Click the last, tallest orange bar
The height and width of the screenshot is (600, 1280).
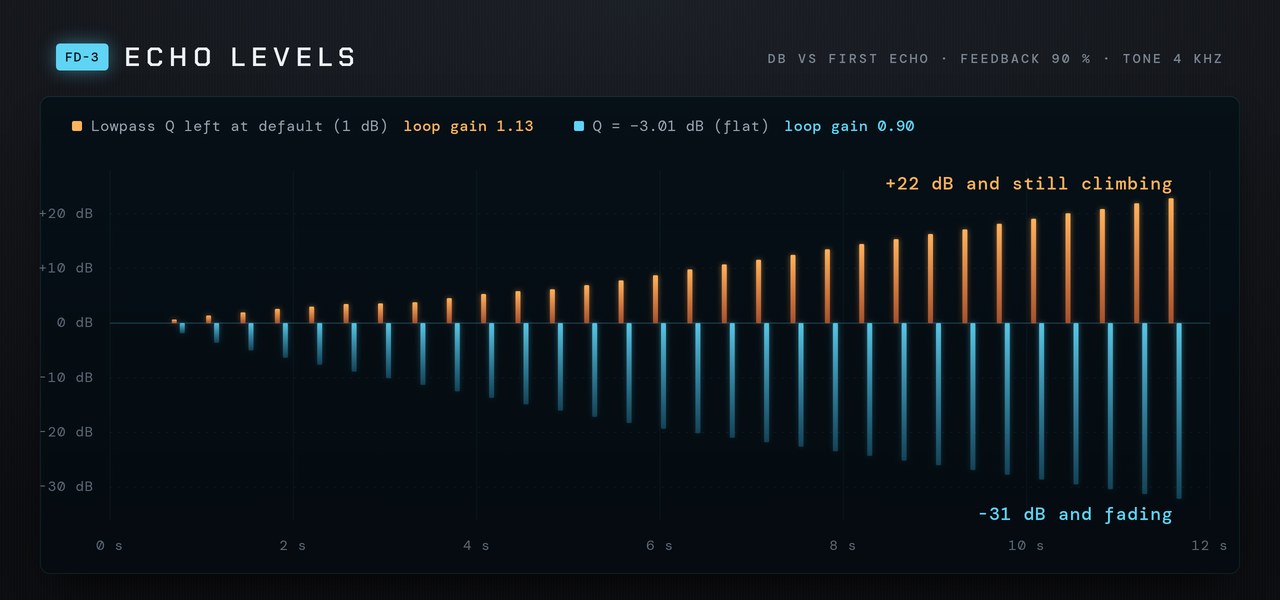1171,260
